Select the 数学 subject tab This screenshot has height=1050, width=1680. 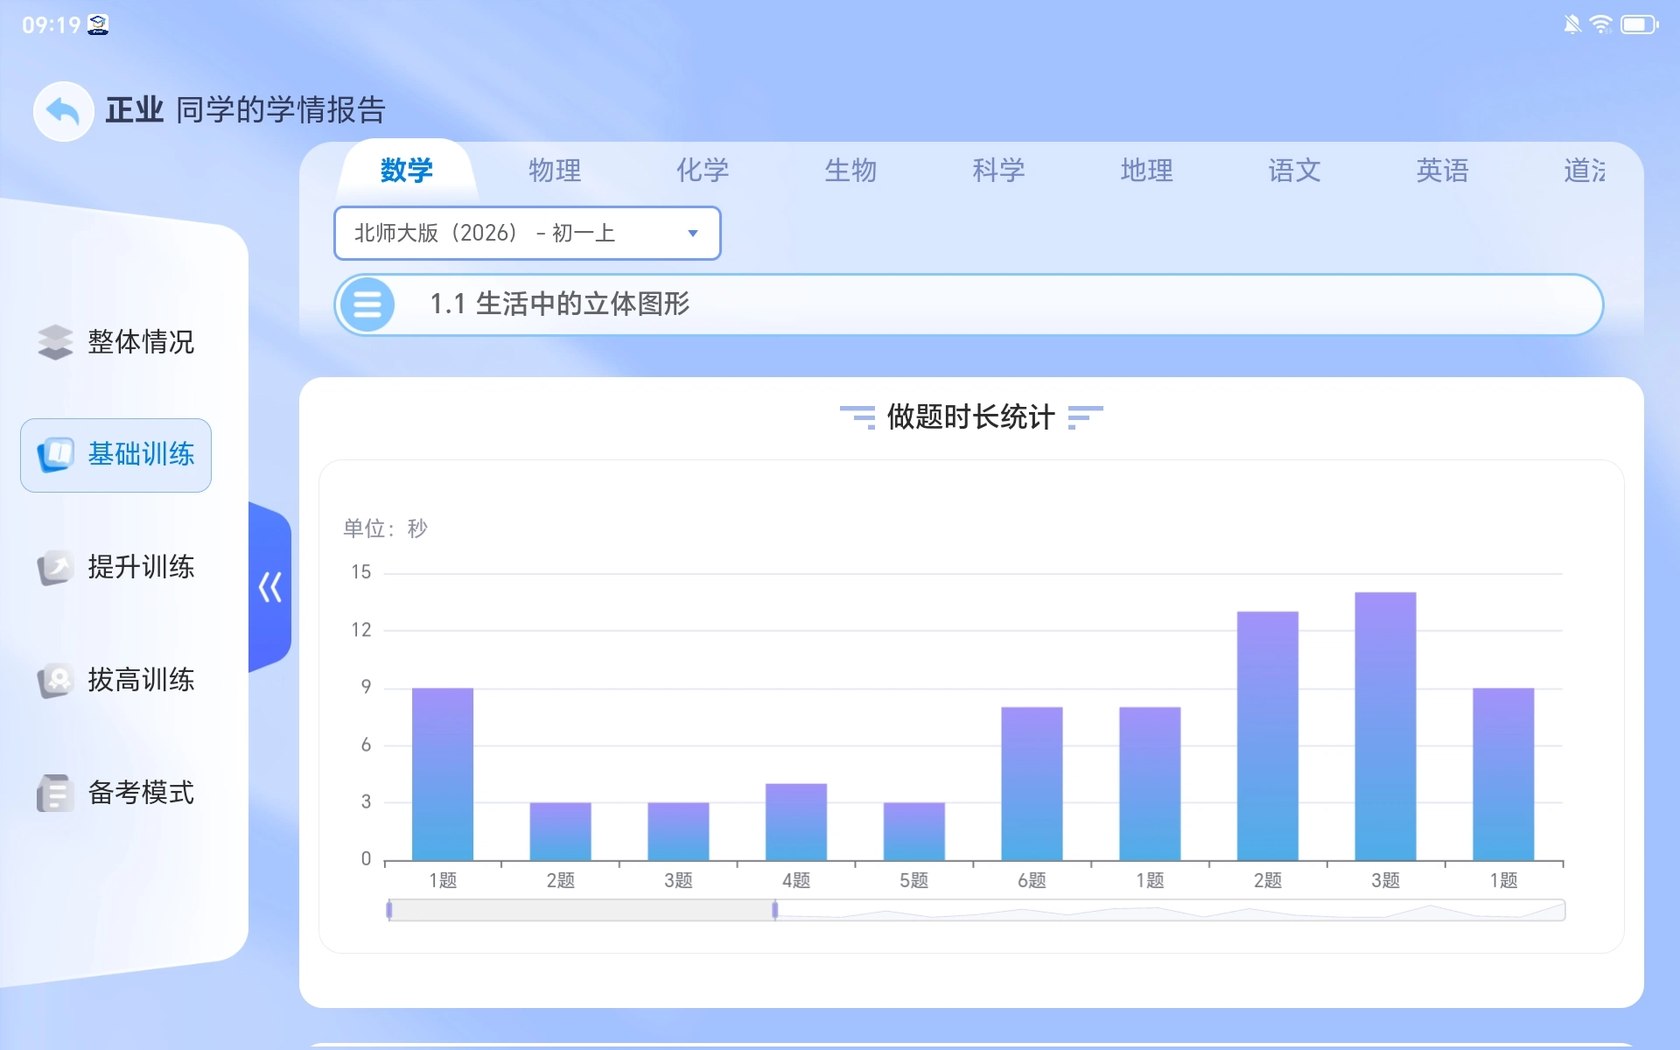(407, 170)
